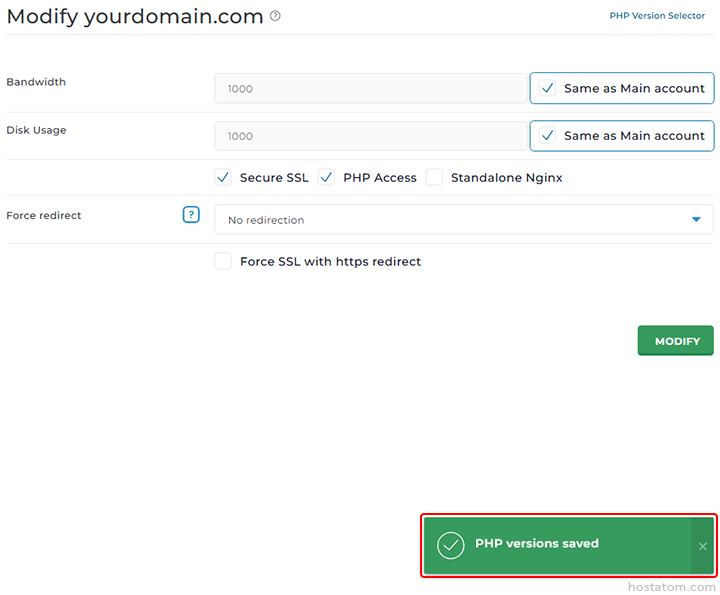This screenshot has height=595, width=720.
Task: Click the success checkmark icon in notification
Action: tap(451, 545)
